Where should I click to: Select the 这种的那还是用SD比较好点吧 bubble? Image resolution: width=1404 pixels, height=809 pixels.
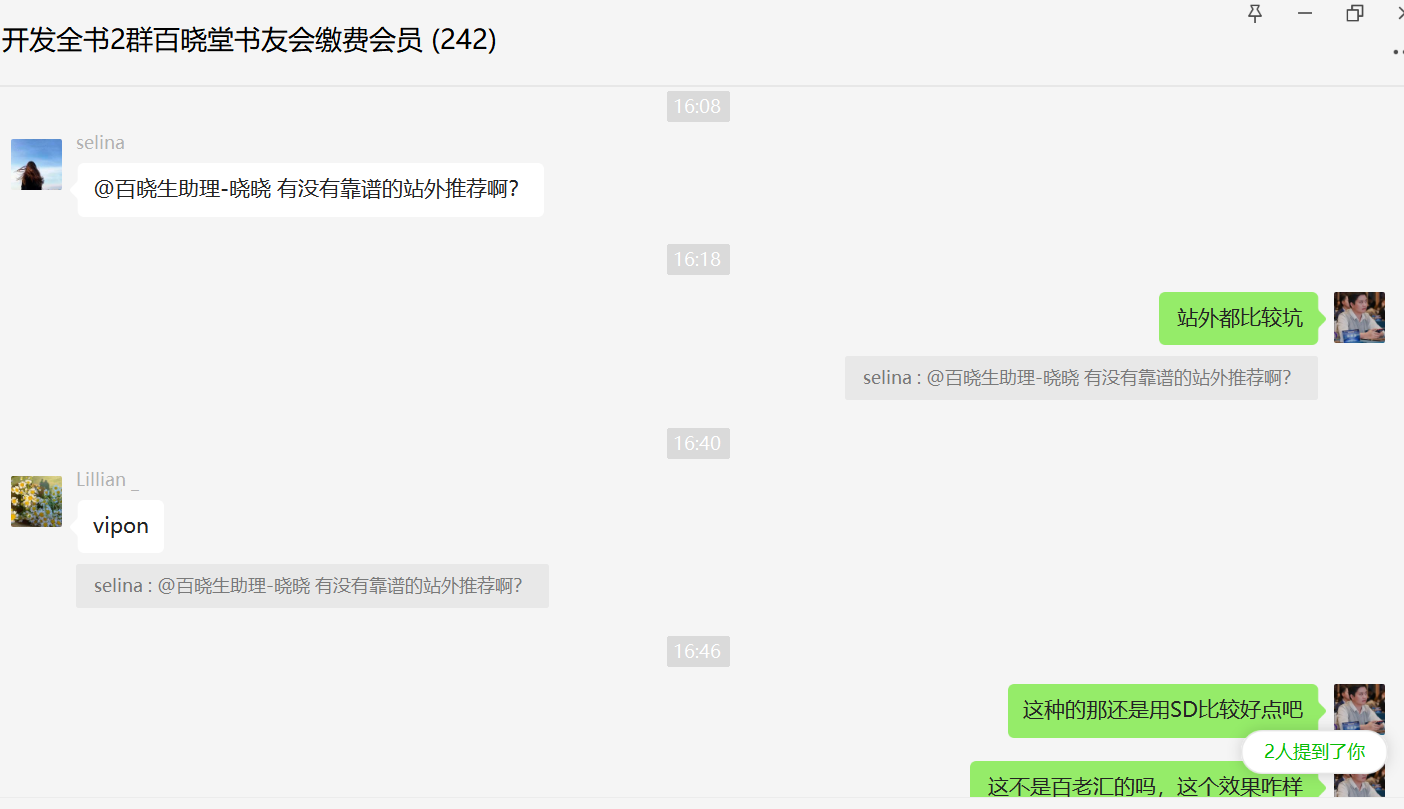1163,710
